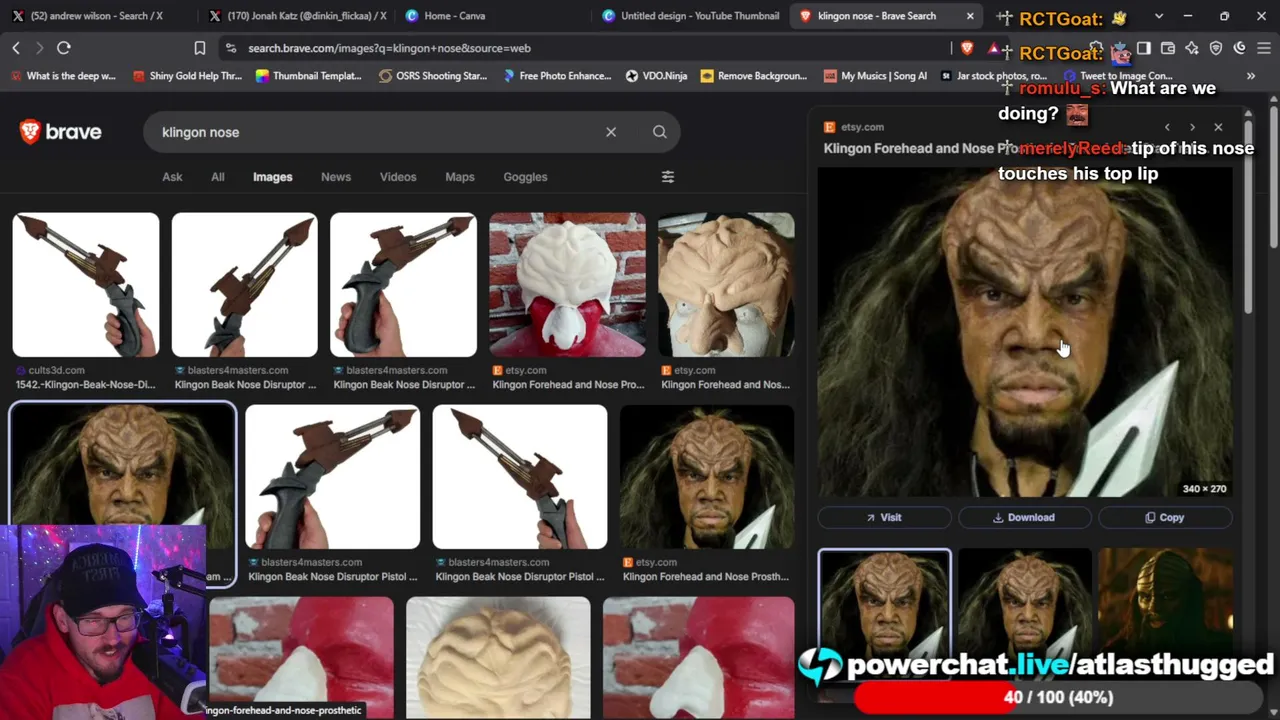Open the tab search dropdown arrow
The height and width of the screenshot is (720, 1280).
click(x=1159, y=16)
